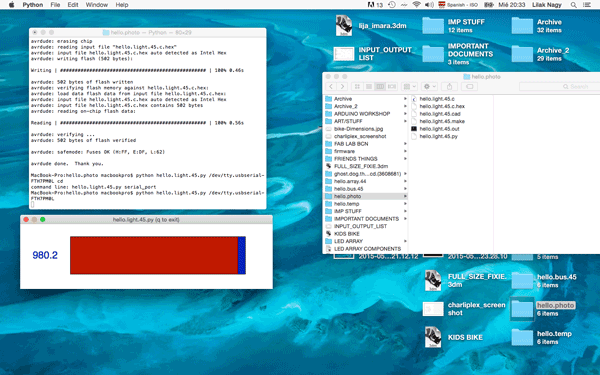
Task: Click the battery status icon
Action: [x=489, y=5]
